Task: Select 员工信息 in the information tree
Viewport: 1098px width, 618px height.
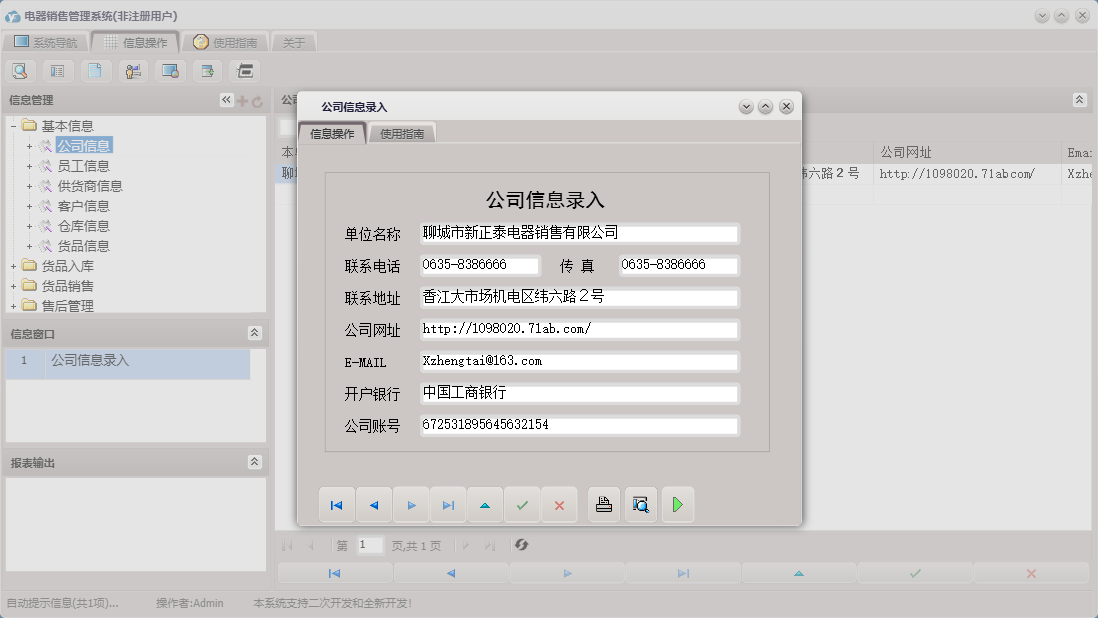Action: point(83,165)
